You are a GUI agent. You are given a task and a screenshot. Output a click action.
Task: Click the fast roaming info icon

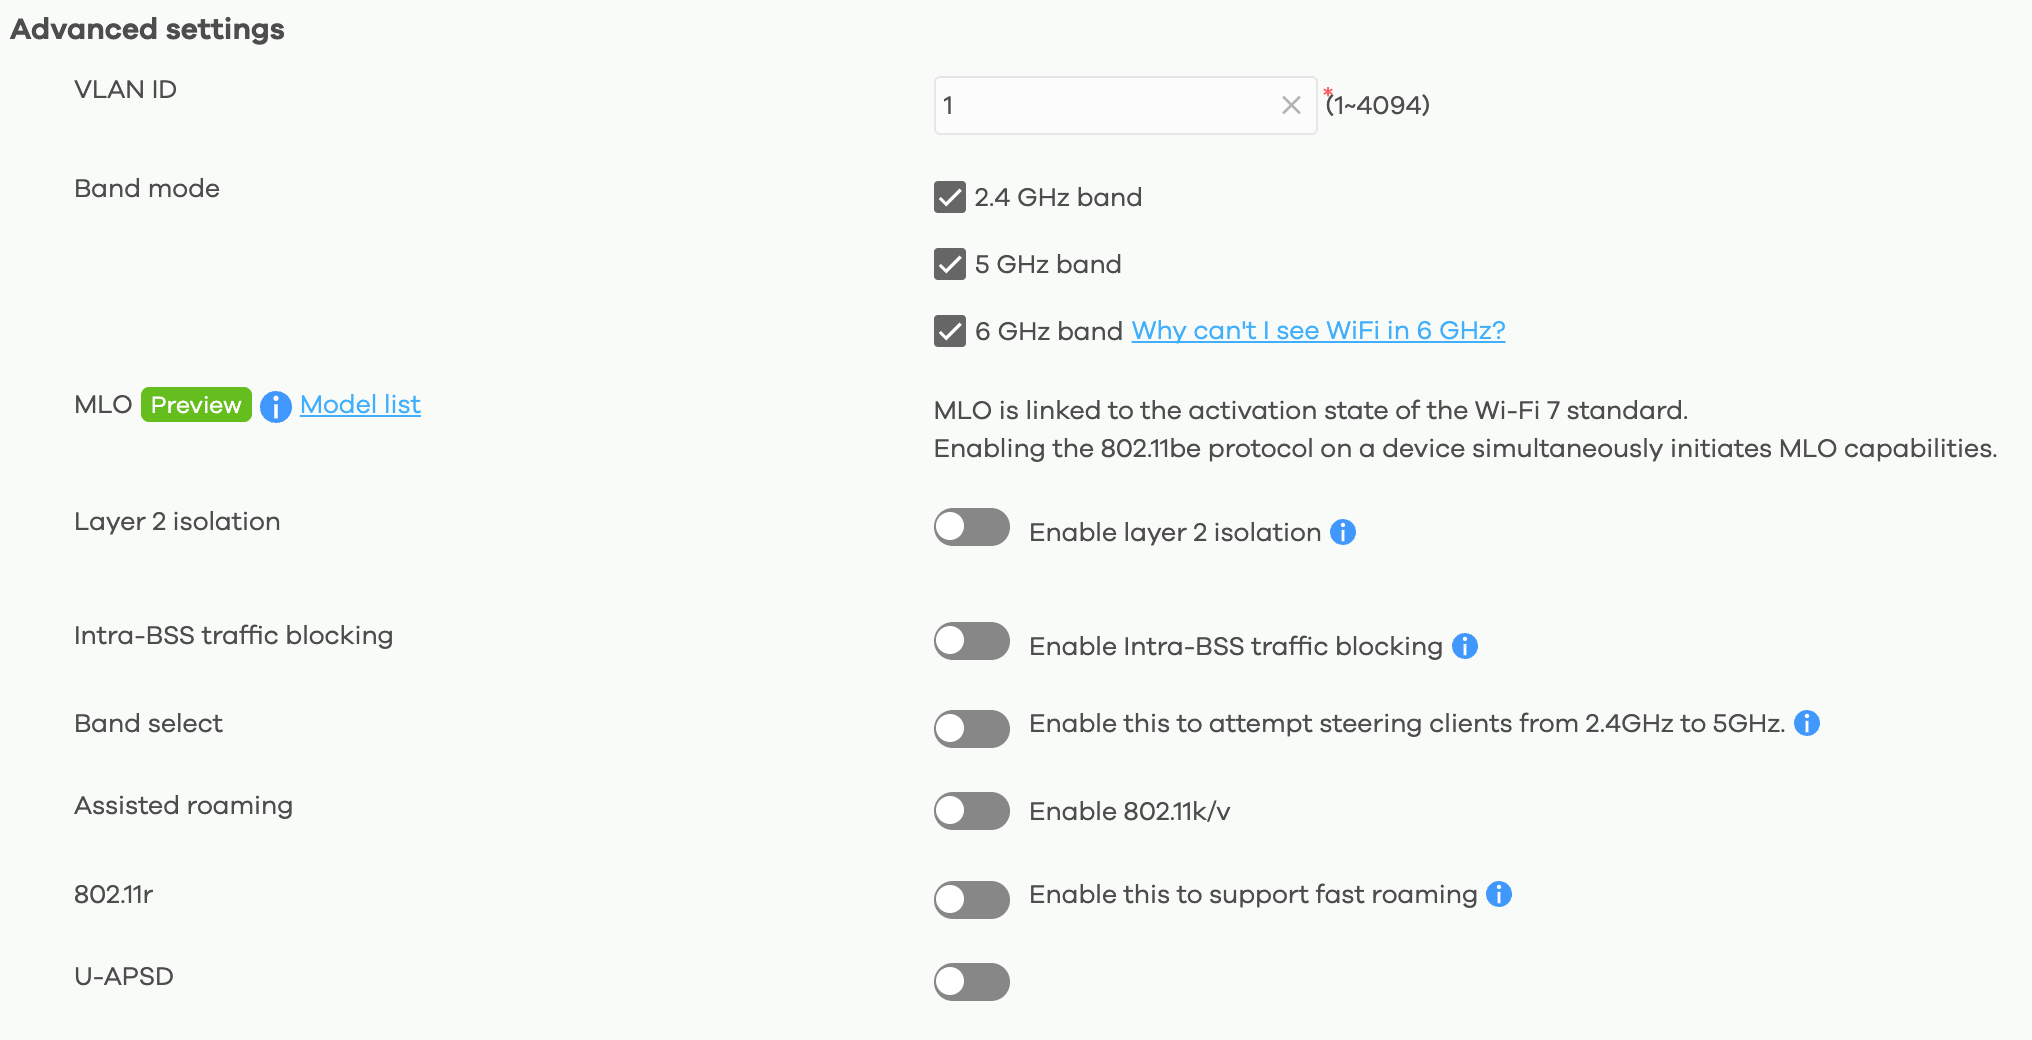click(x=1499, y=894)
